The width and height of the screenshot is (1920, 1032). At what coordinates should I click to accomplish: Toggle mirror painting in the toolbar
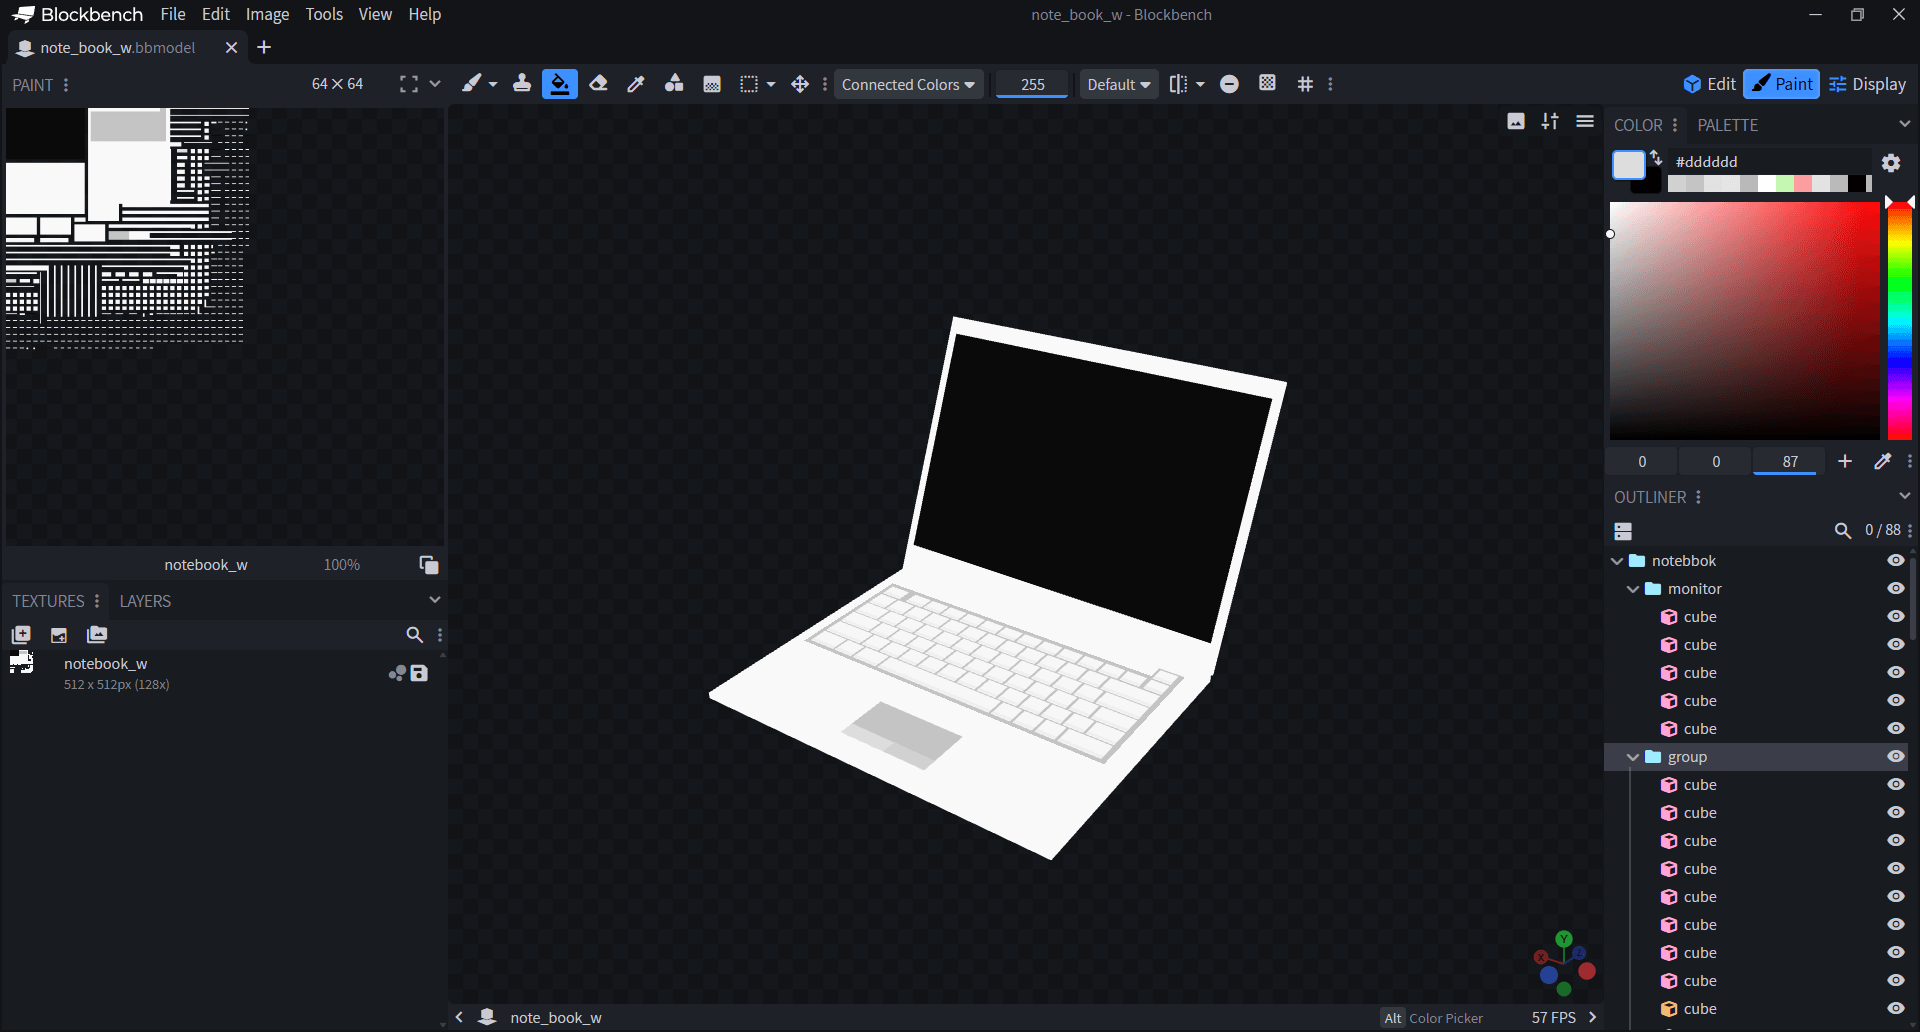(x=1179, y=84)
